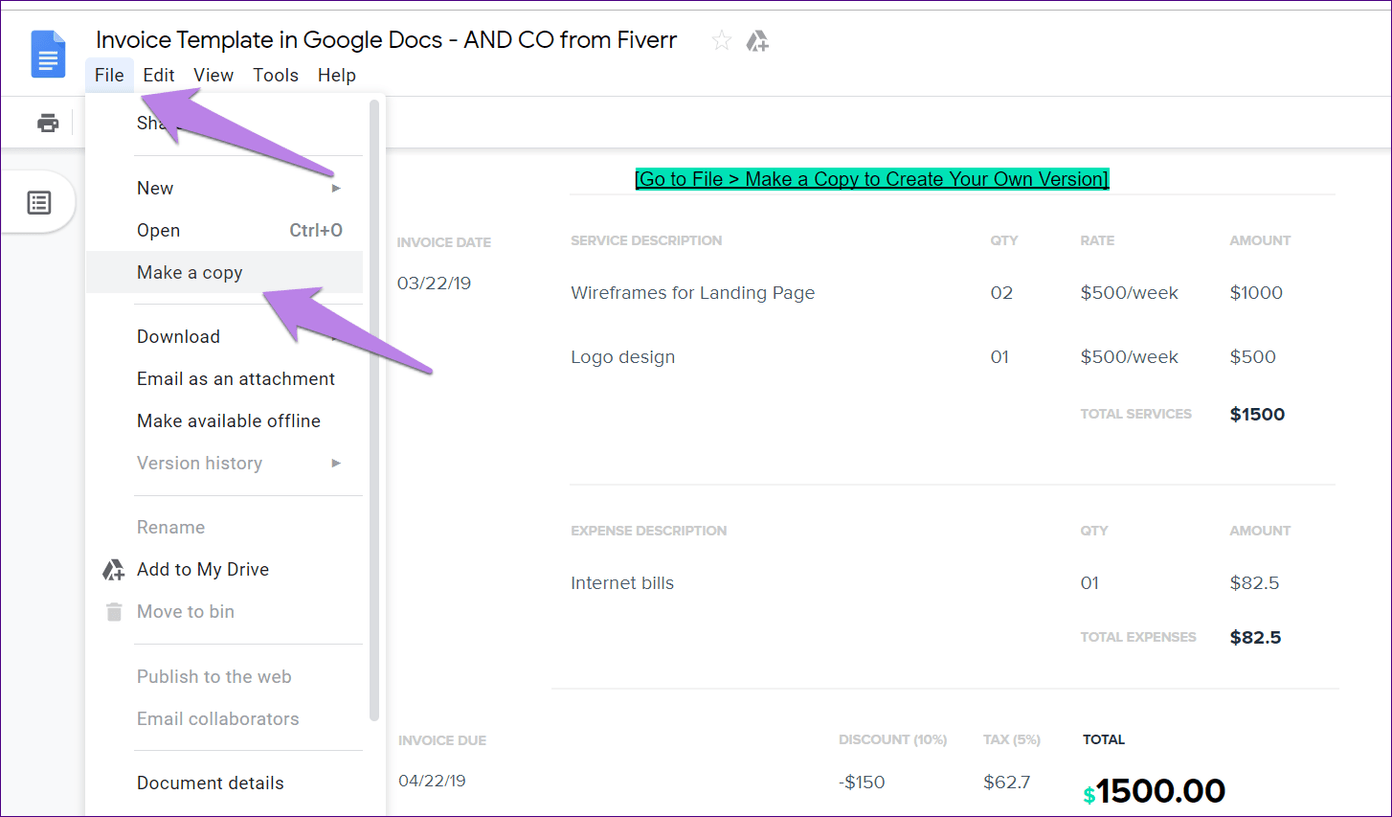This screenshot has height=817, width=1392.
Task: Click the invoice date 03/22/19
Action: (x=434, y=283)
